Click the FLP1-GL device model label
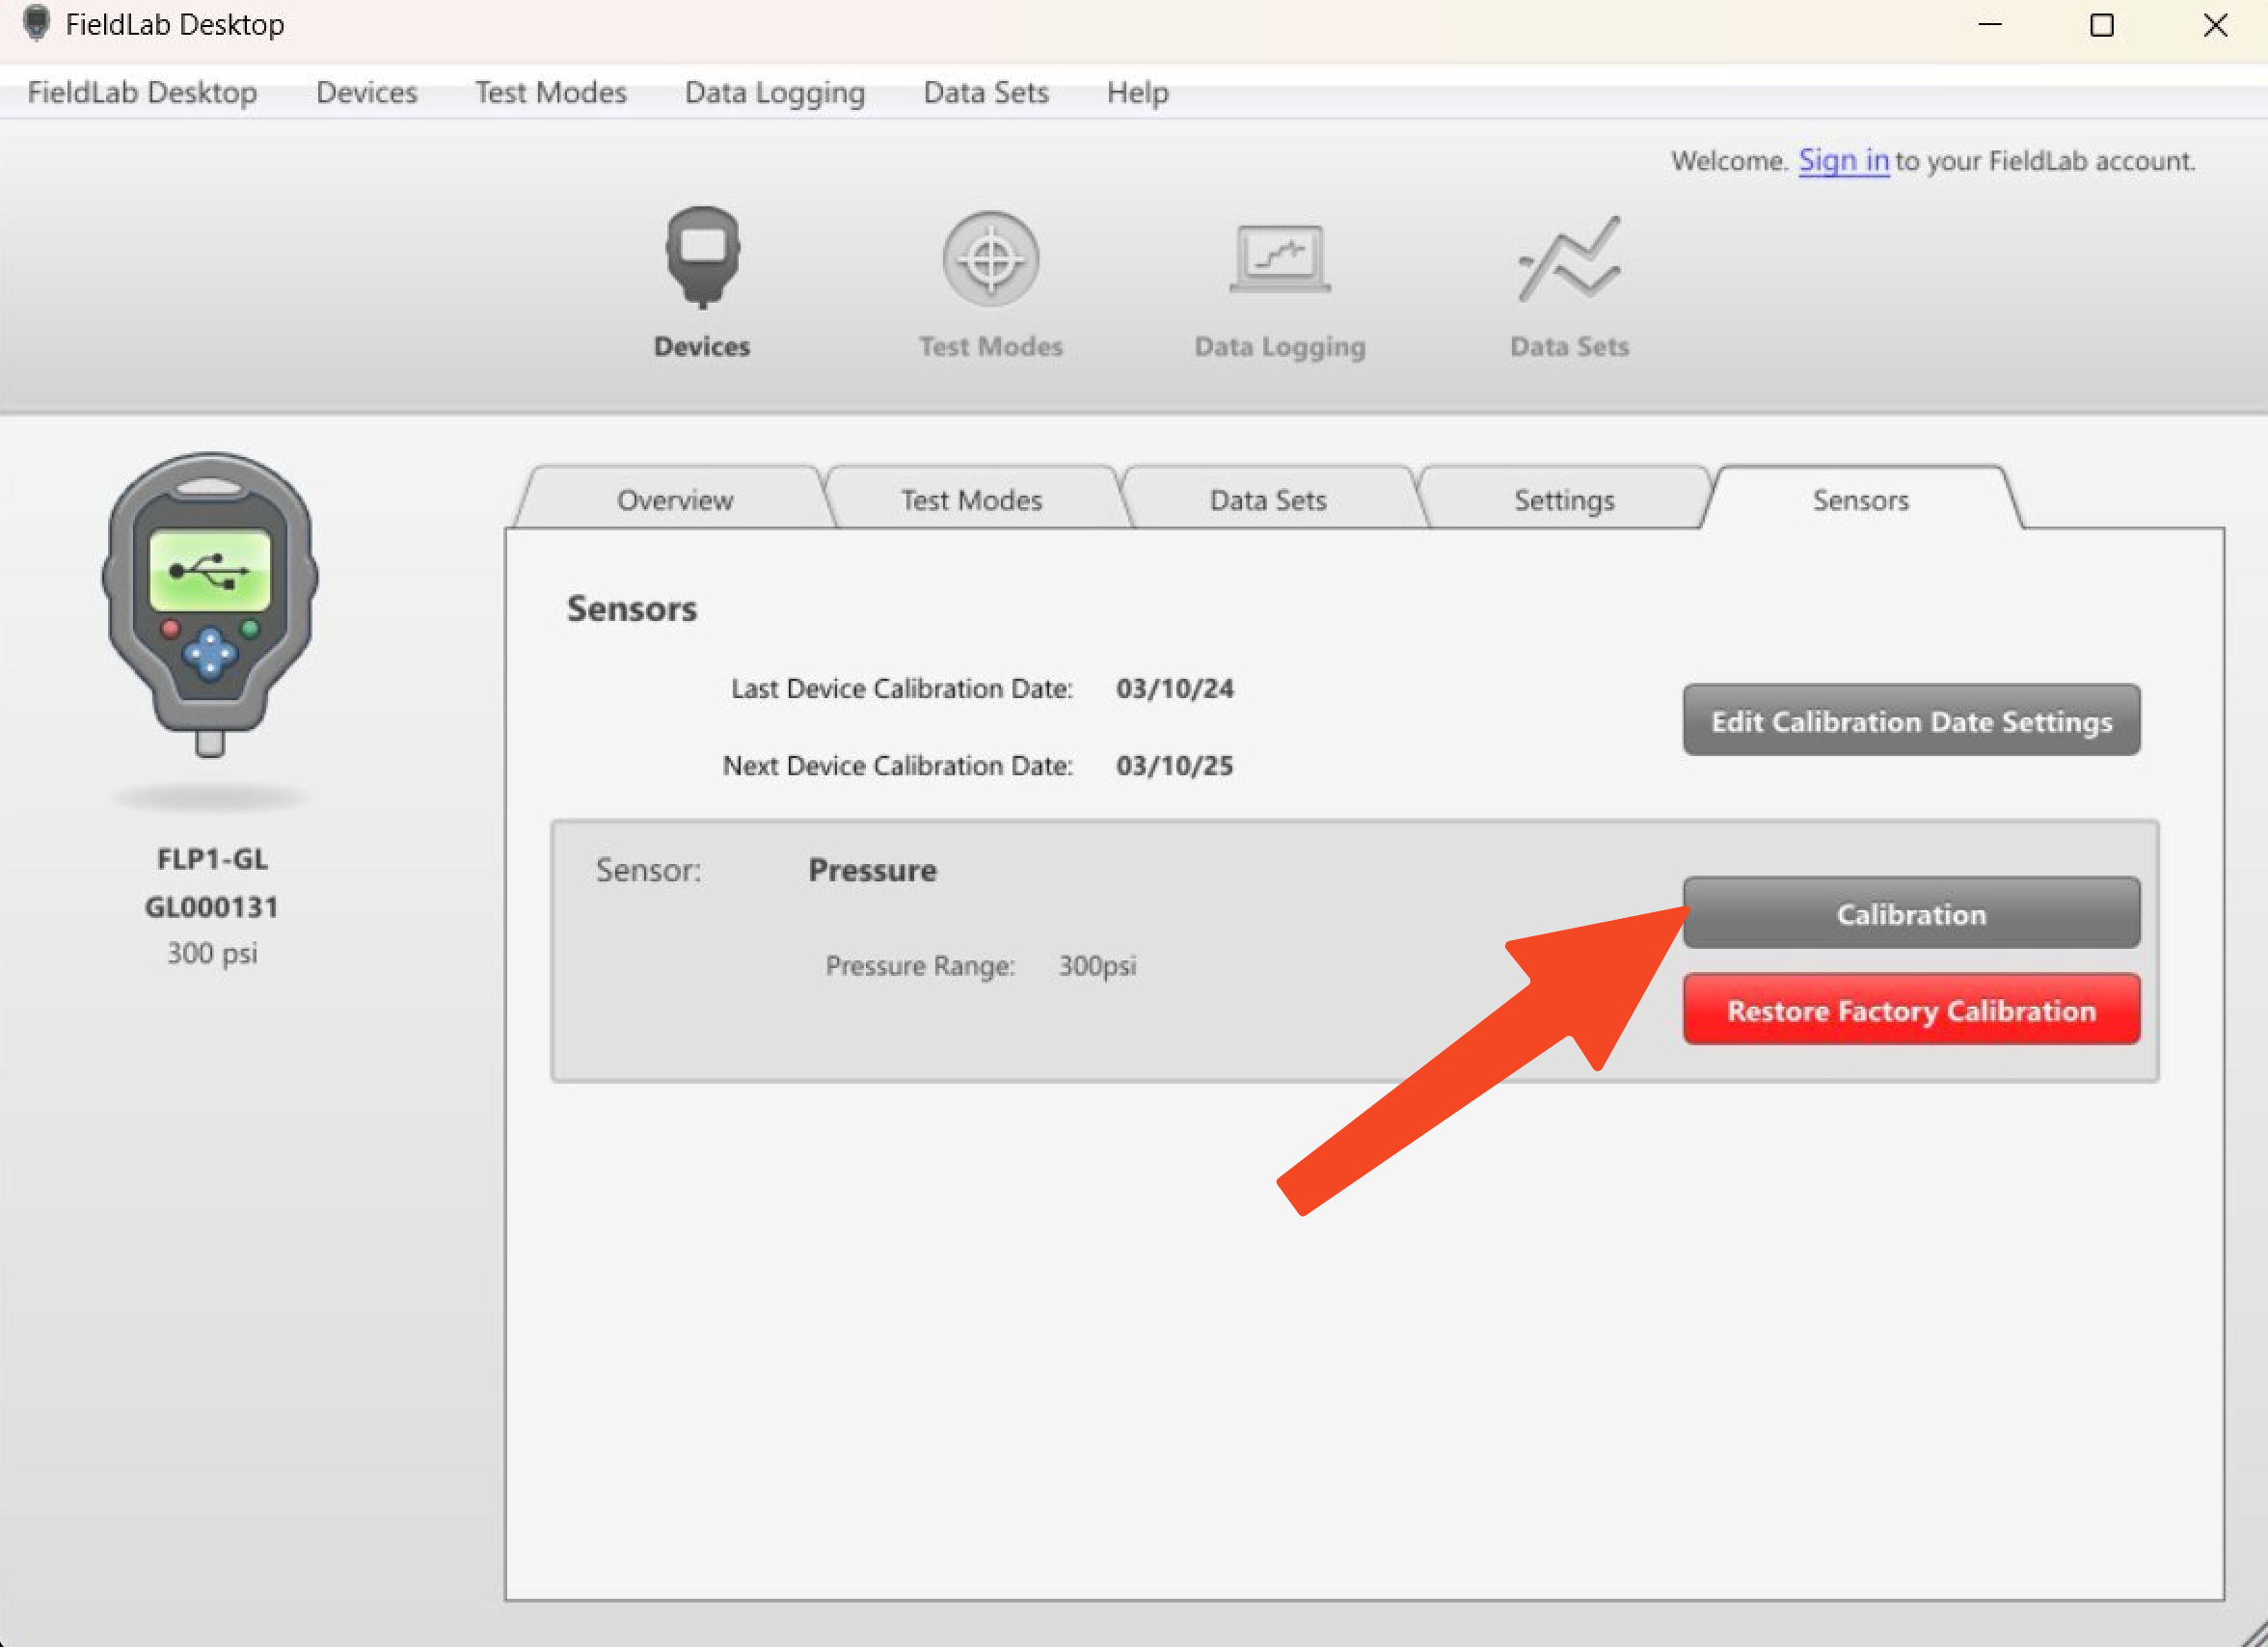The image size is (2268, 1647). 212,858
